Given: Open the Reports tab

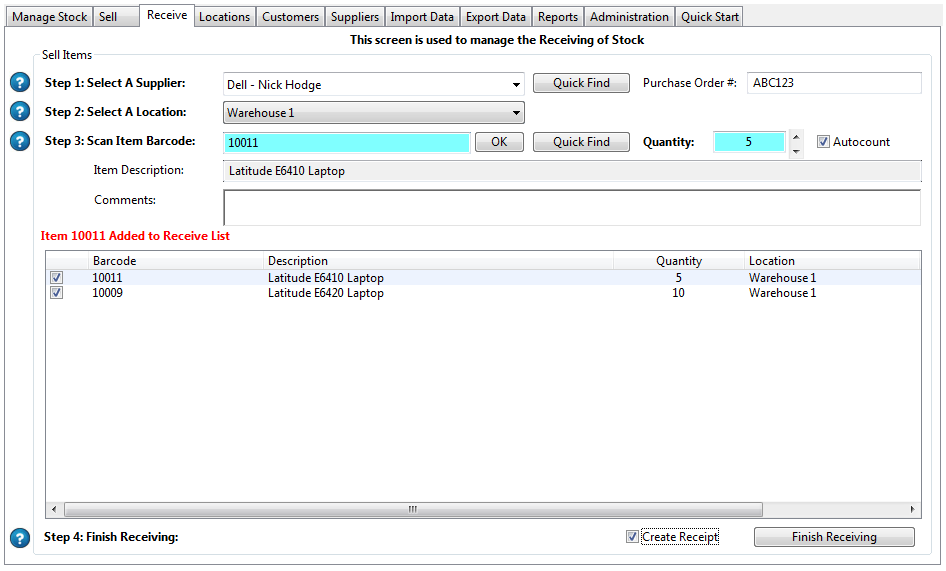Looking at the screenshot, I should click(x=557, y=17).
